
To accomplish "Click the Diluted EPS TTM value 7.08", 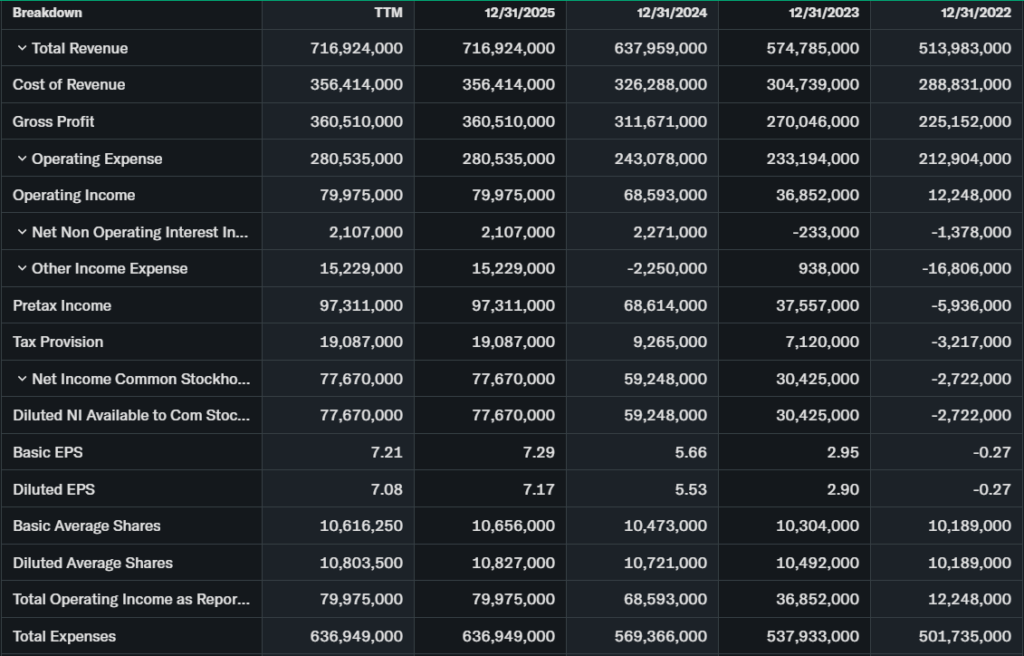I will pyautogui.click(x=387, y=489).
